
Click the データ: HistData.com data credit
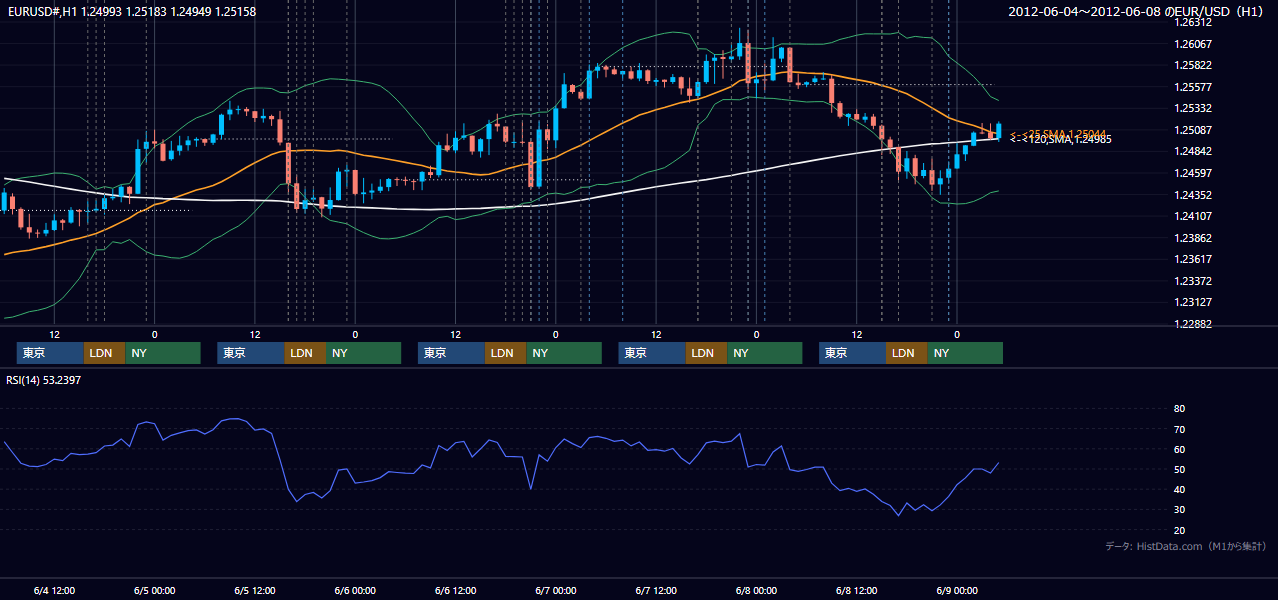pyautogui.click(x=1186, y=546)
